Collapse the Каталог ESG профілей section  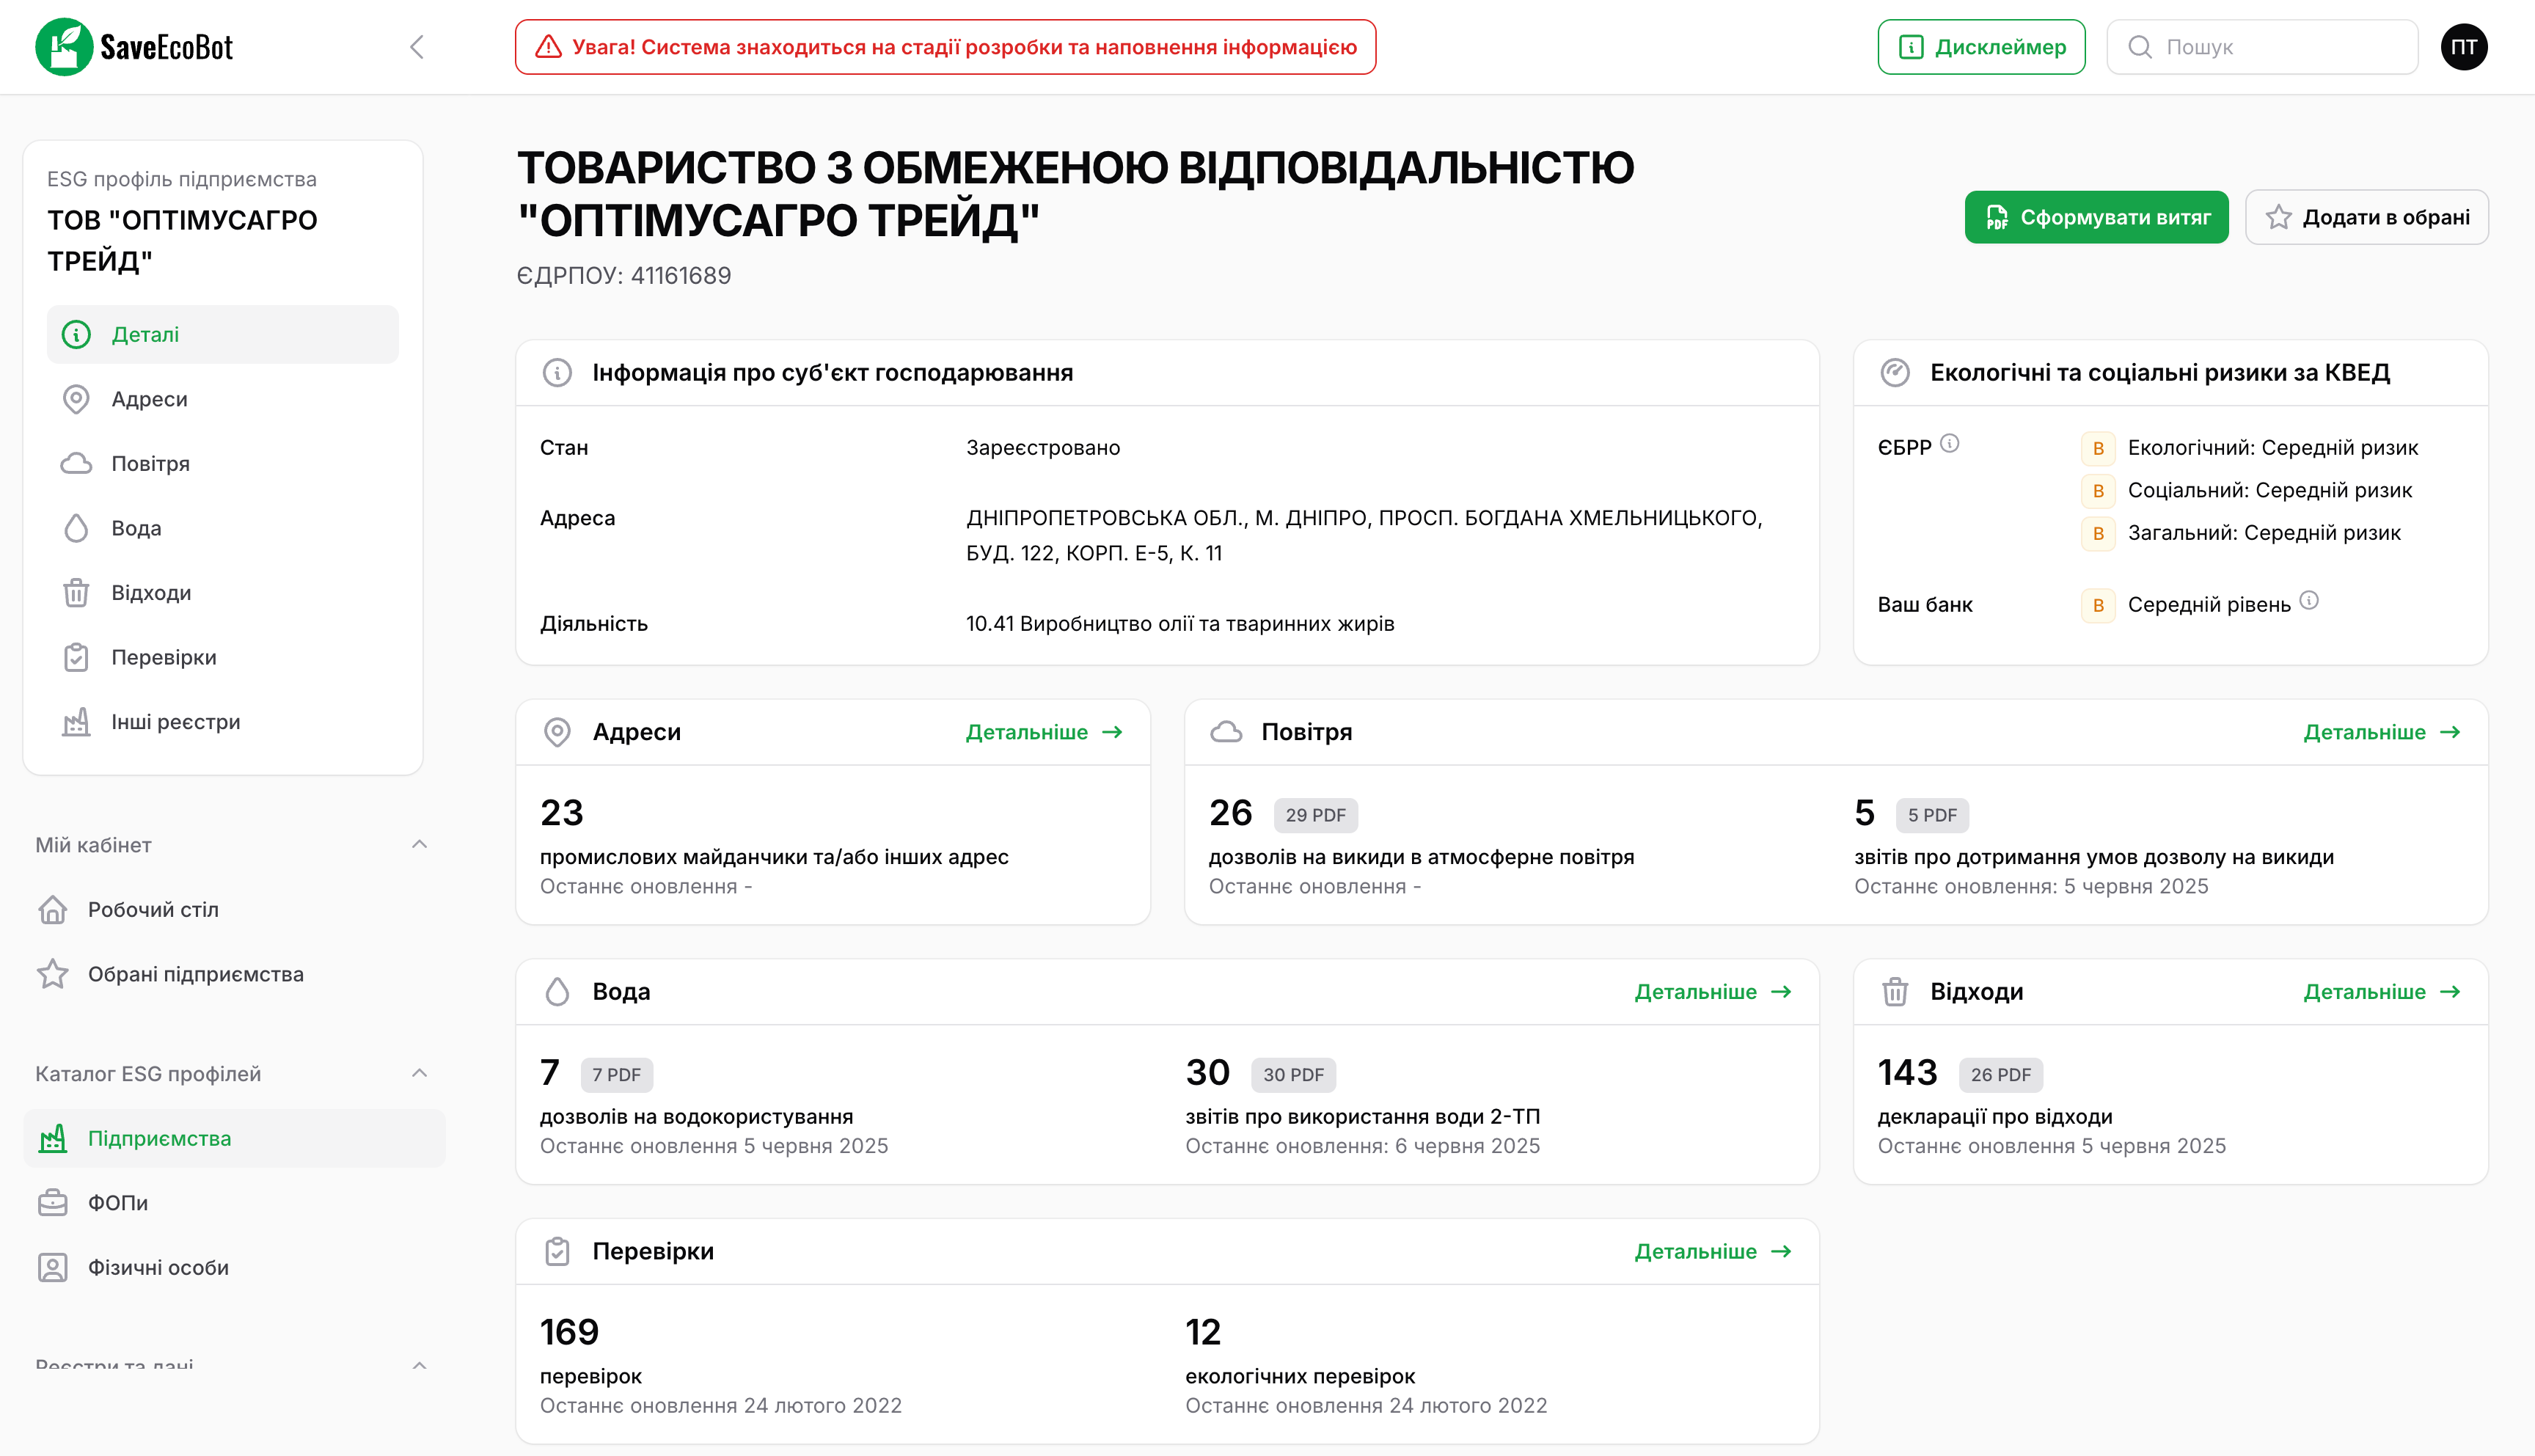421,1073
